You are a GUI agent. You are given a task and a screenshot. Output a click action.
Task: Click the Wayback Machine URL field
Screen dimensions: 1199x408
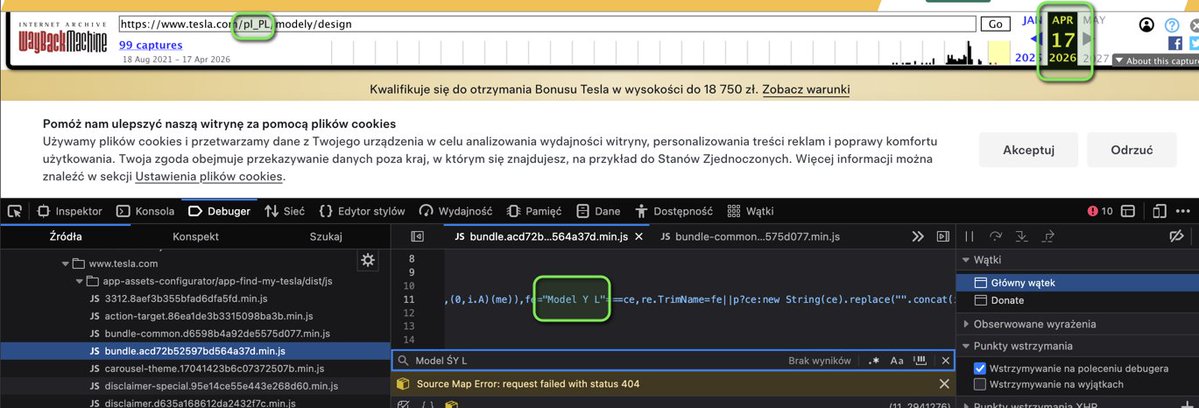(548, 24)
